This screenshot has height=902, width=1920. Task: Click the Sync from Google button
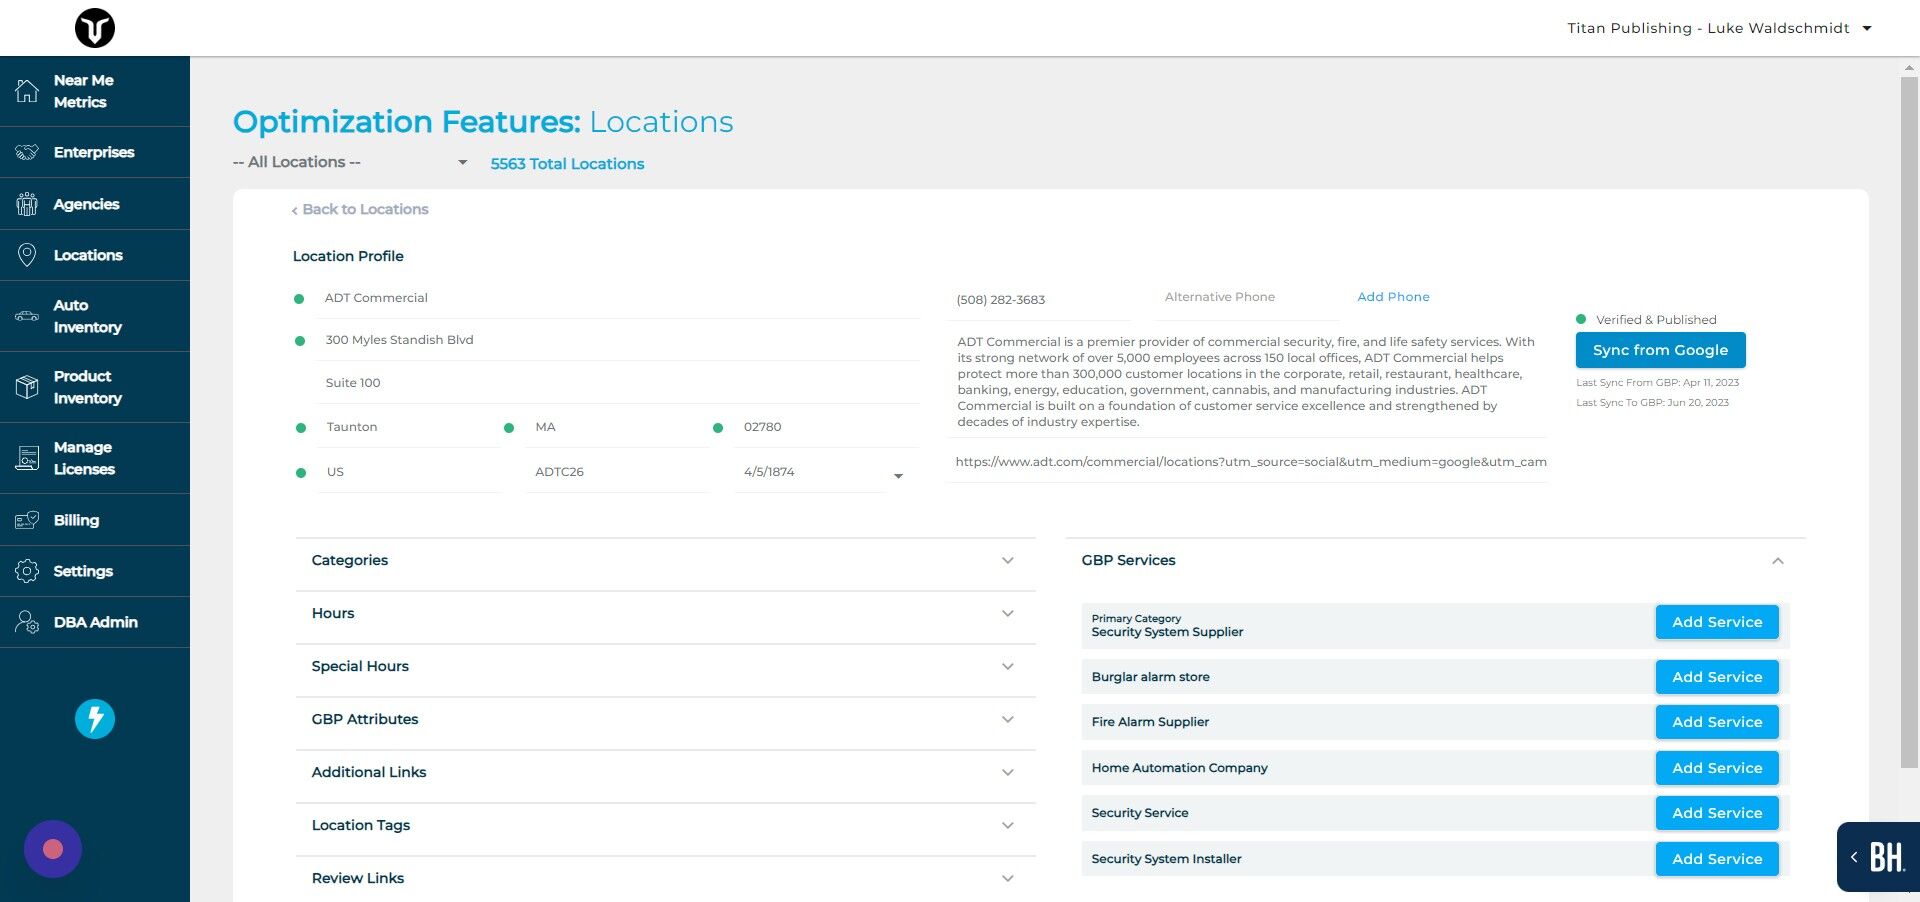[1660, 350]
